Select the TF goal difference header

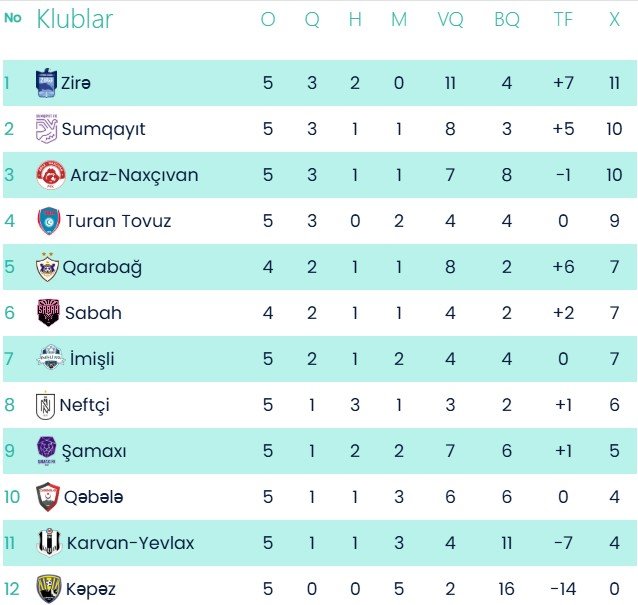[563, 20]
